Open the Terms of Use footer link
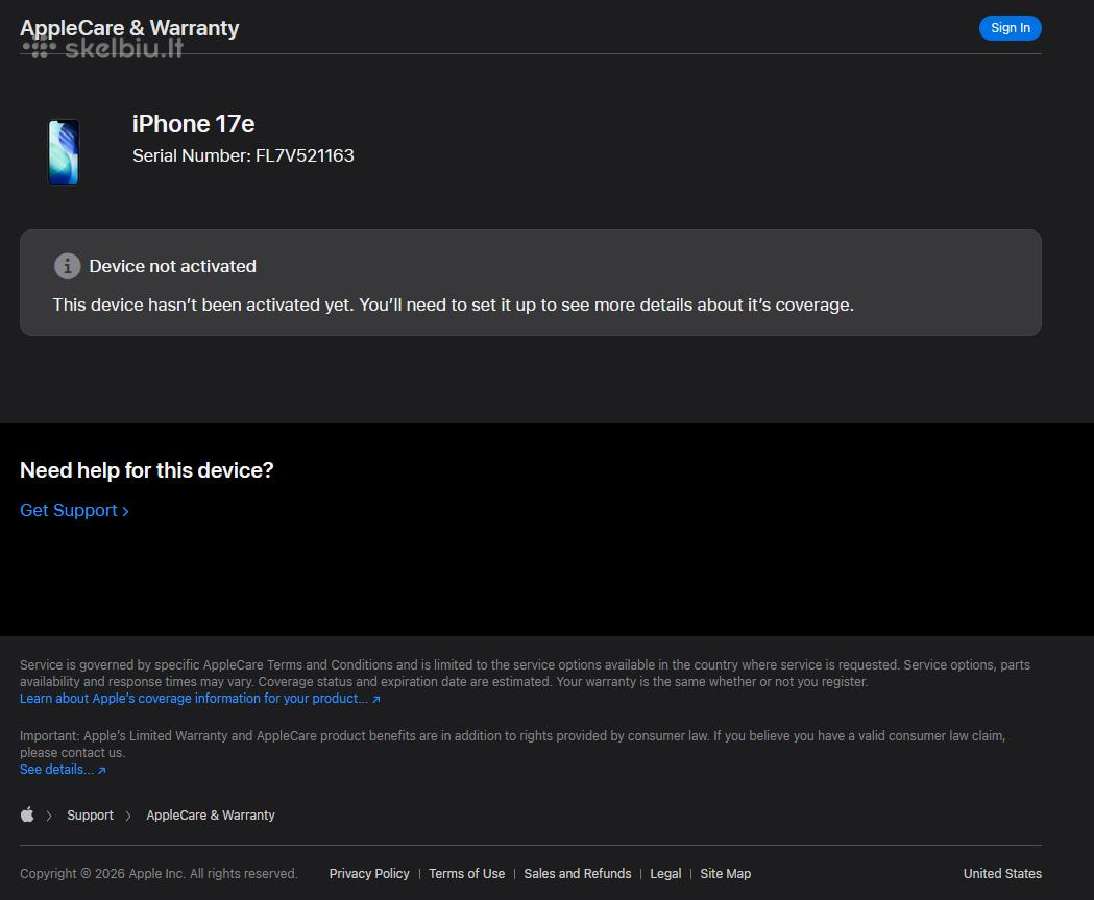This screenshot has height=900, width=1094. 467,873
